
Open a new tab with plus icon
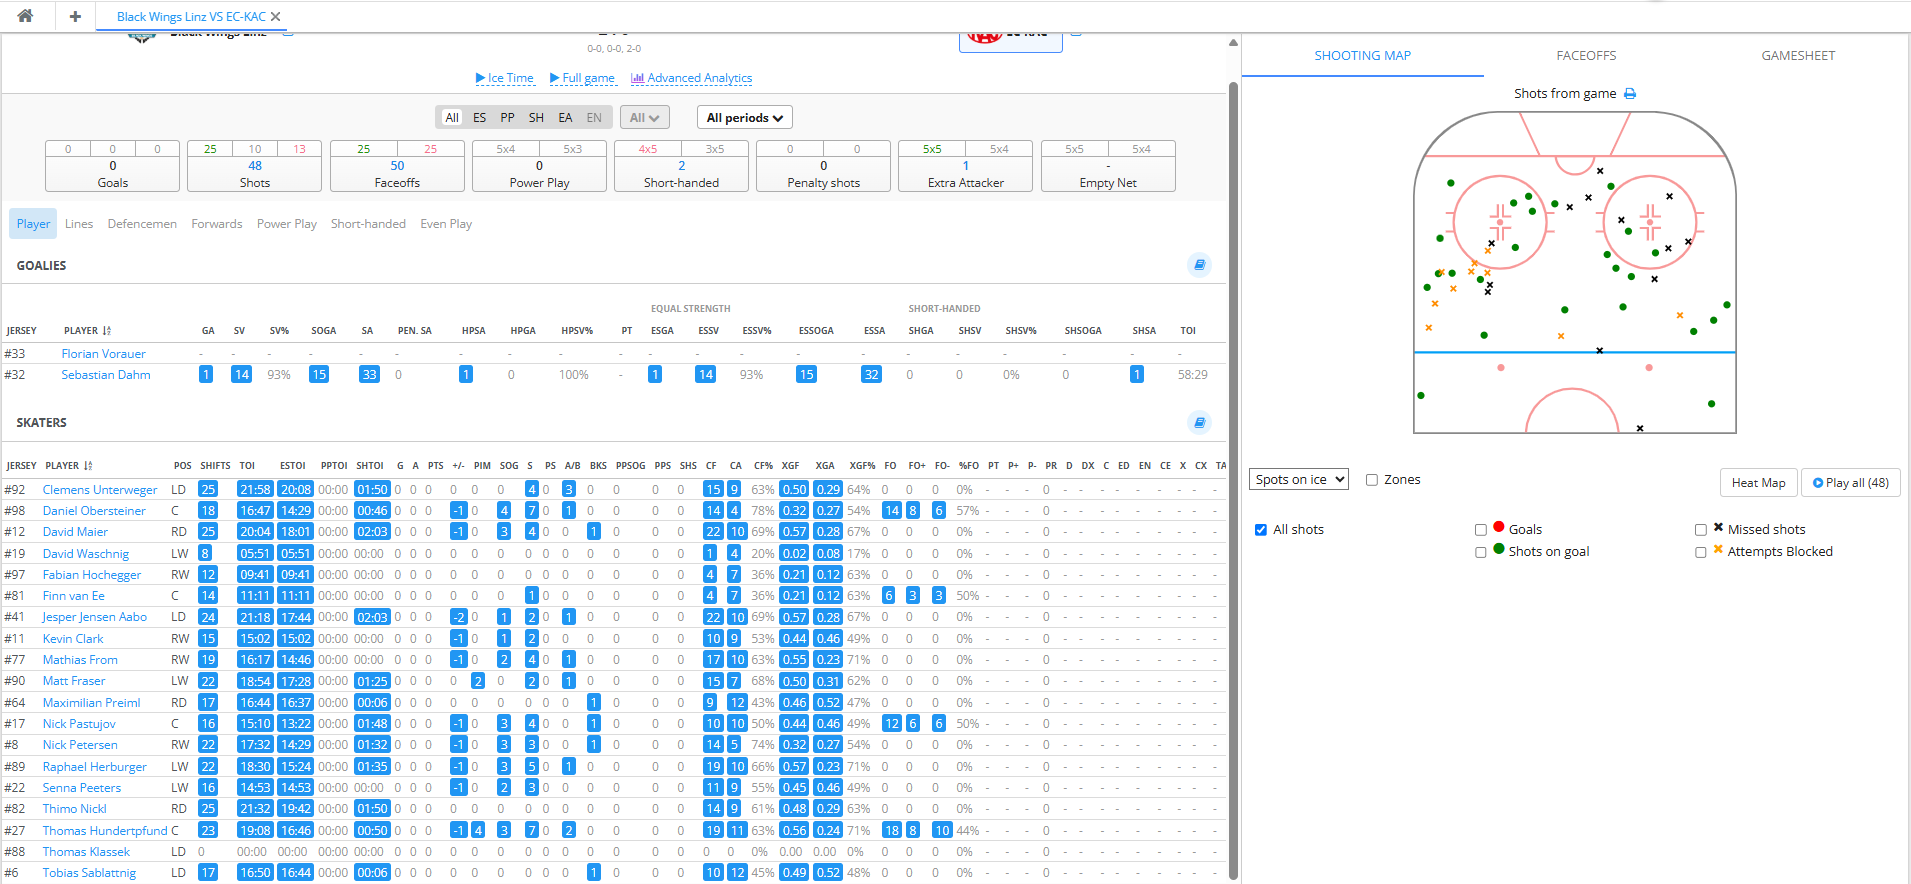(75, 16)
